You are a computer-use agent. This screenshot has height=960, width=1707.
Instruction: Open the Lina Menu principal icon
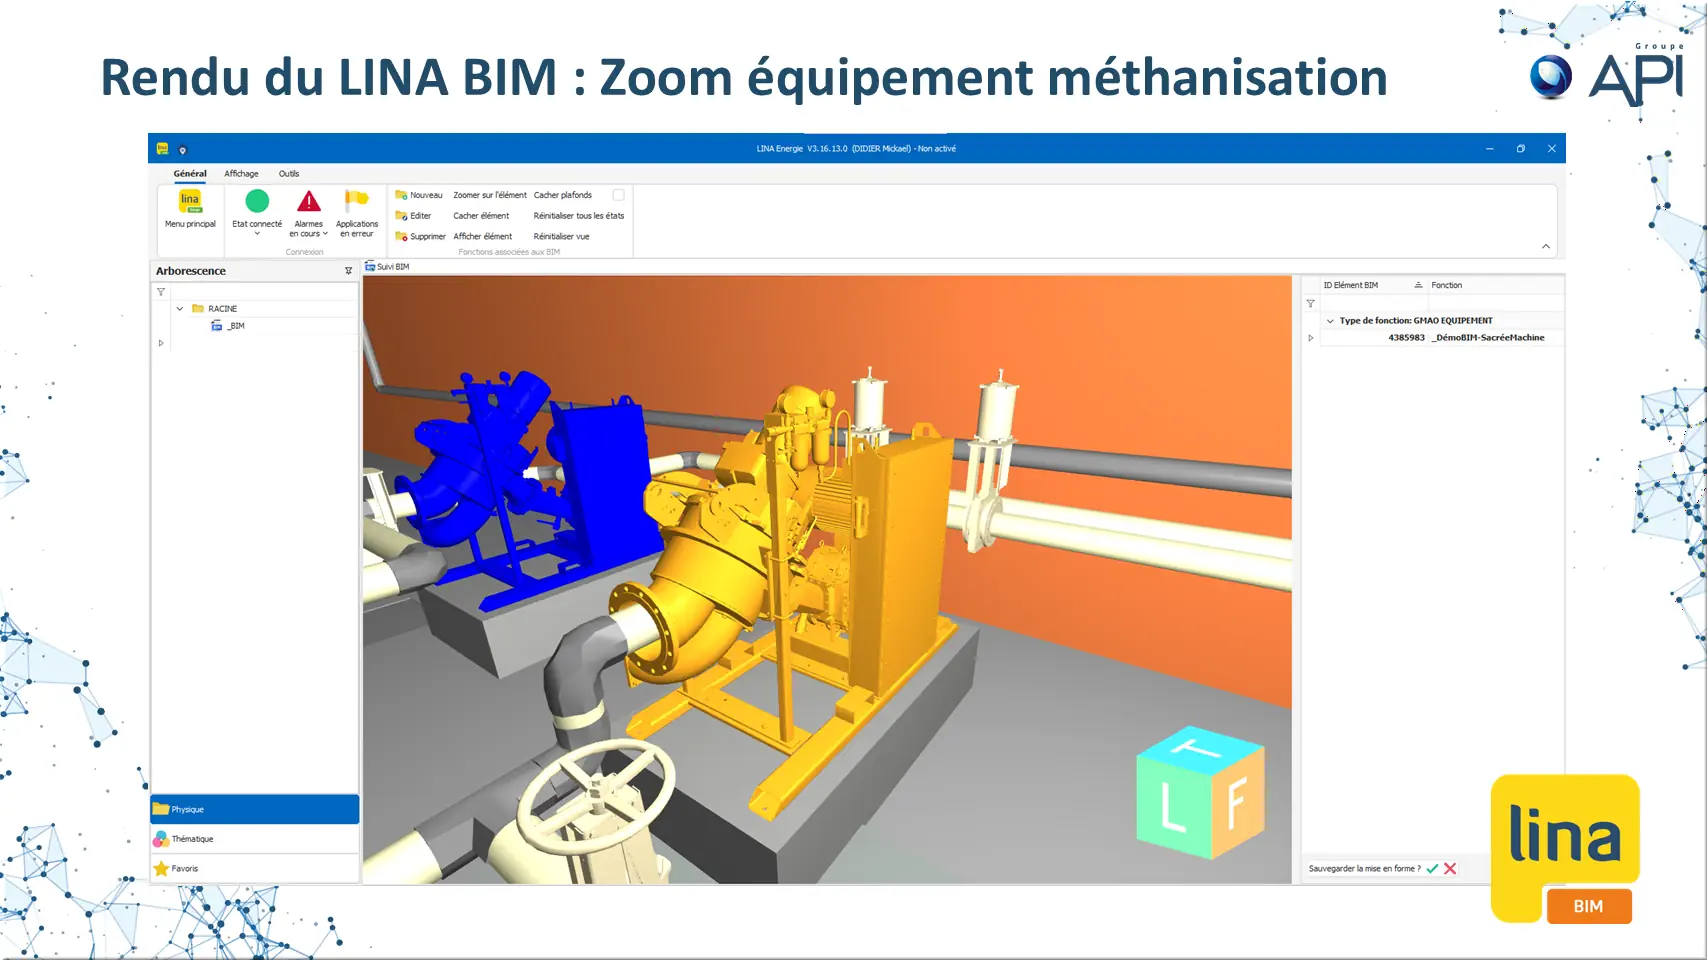point(190,201)
